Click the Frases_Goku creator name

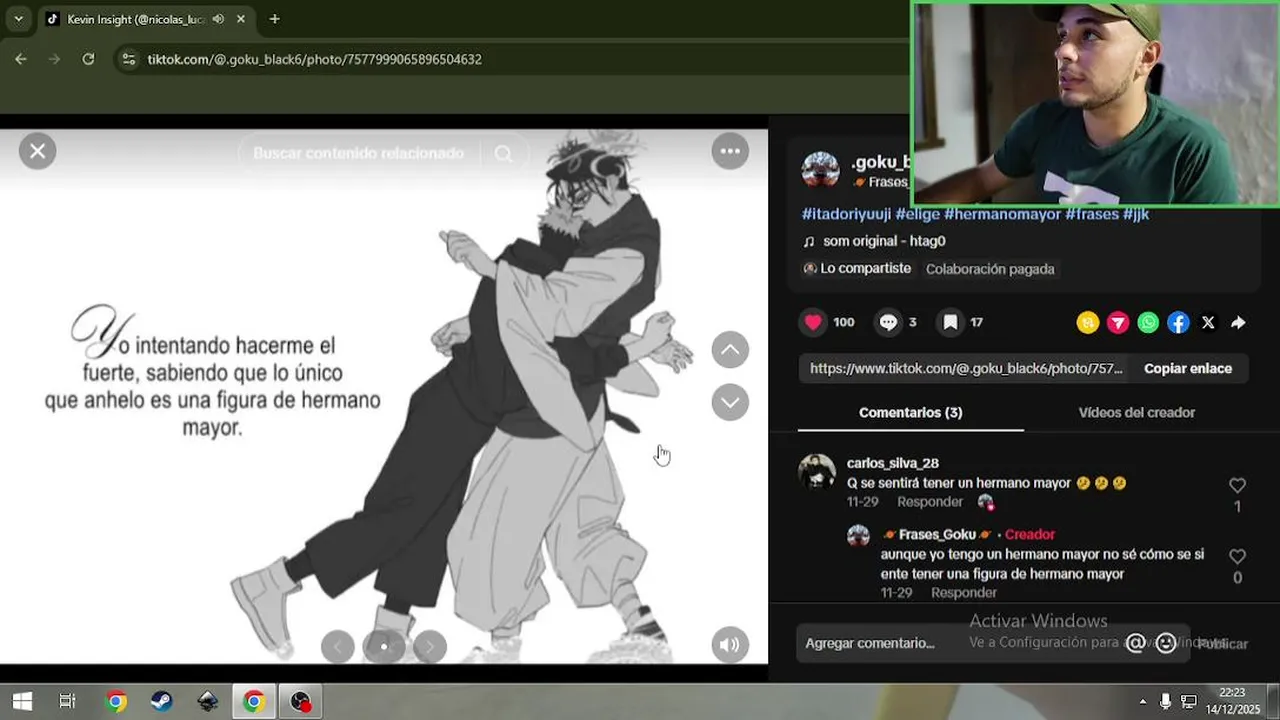[937, 535]
